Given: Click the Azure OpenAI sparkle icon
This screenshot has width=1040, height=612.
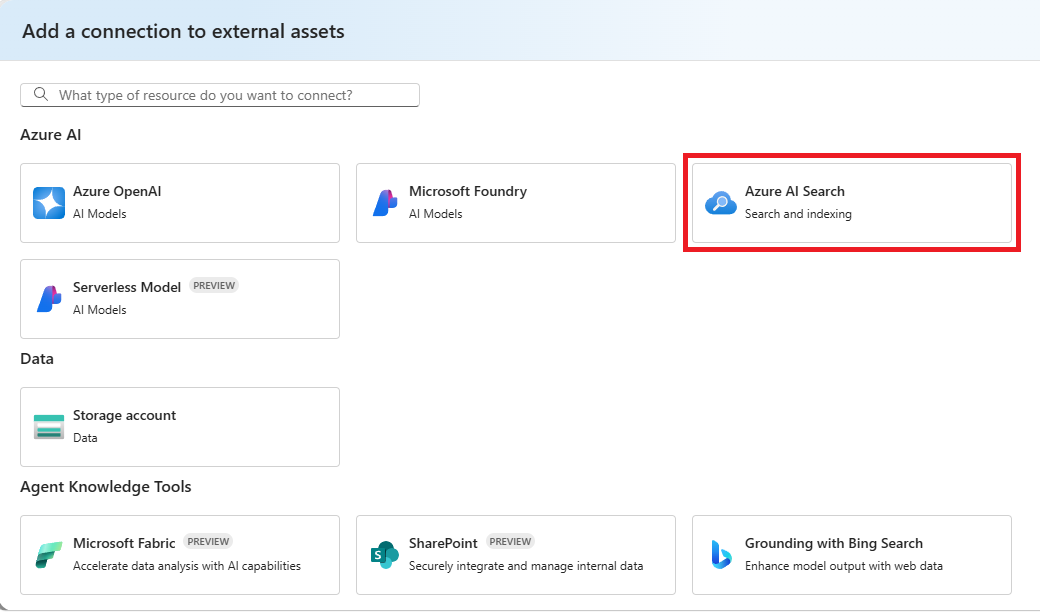Looking at the screenshot, I should [49, 203].
